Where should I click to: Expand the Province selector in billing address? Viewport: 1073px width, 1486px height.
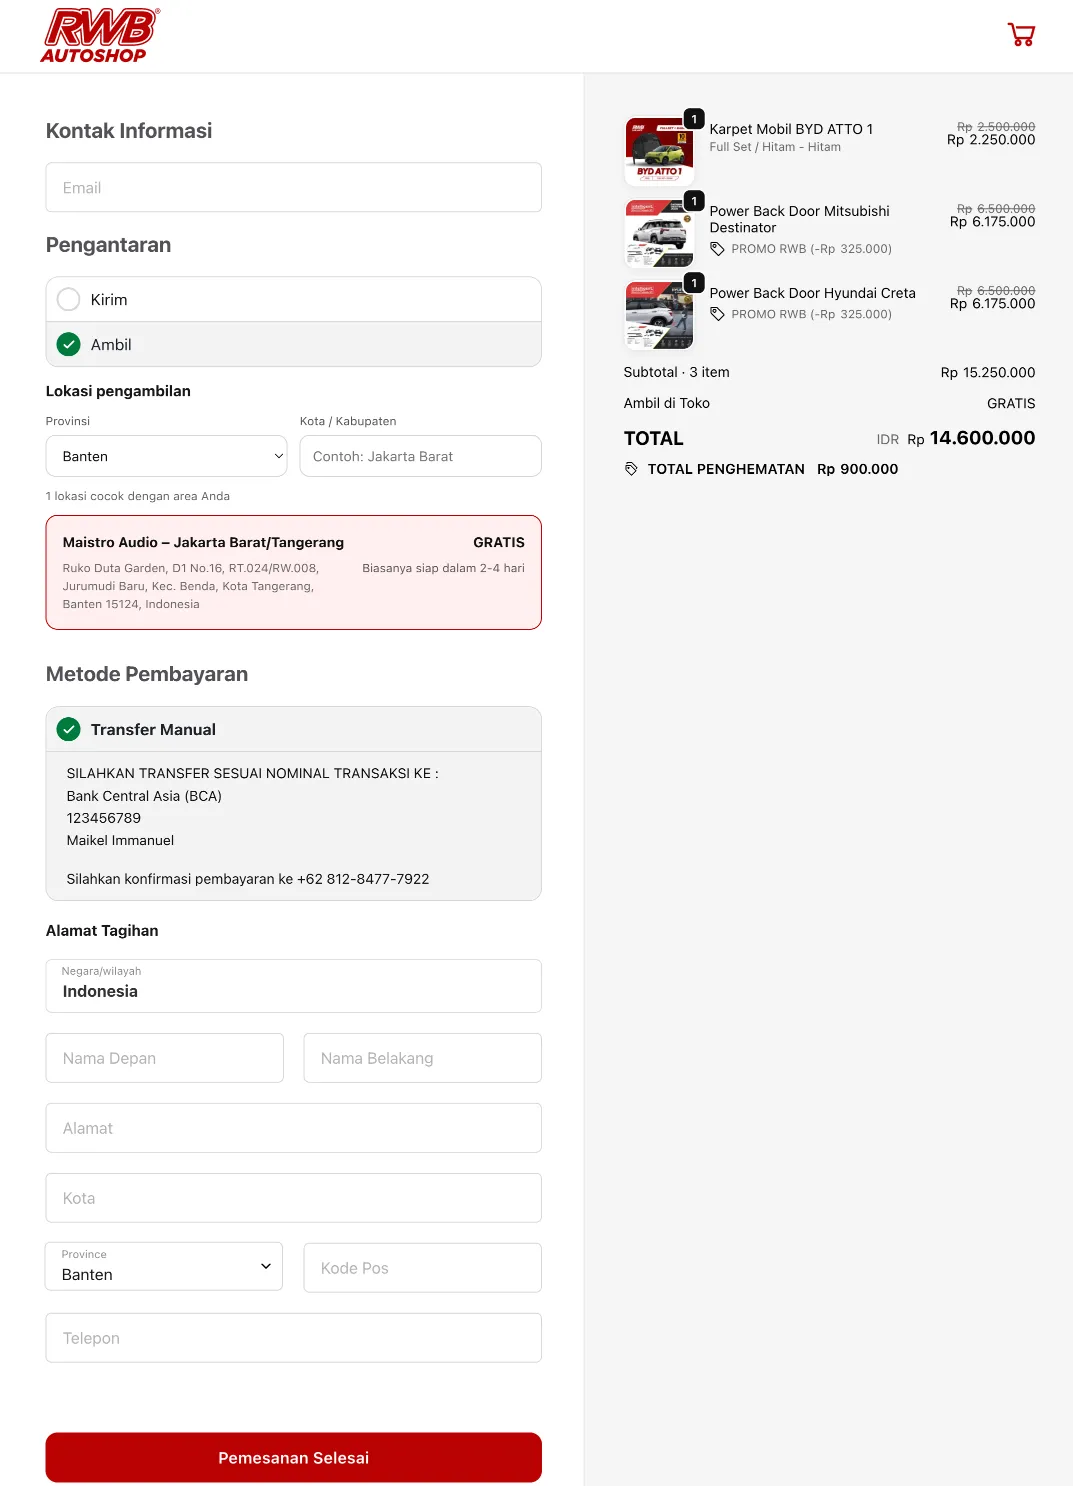click(x=163, y=1266)
